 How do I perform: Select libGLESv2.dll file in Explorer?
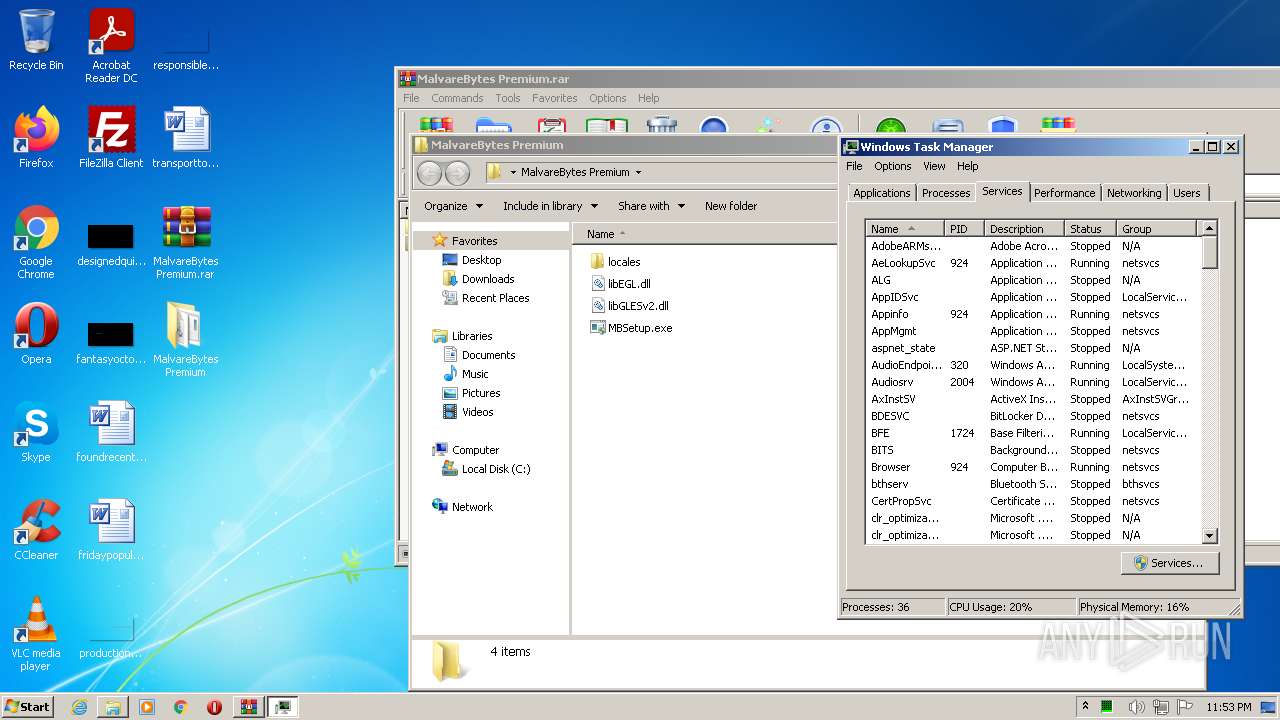point(630,305)
